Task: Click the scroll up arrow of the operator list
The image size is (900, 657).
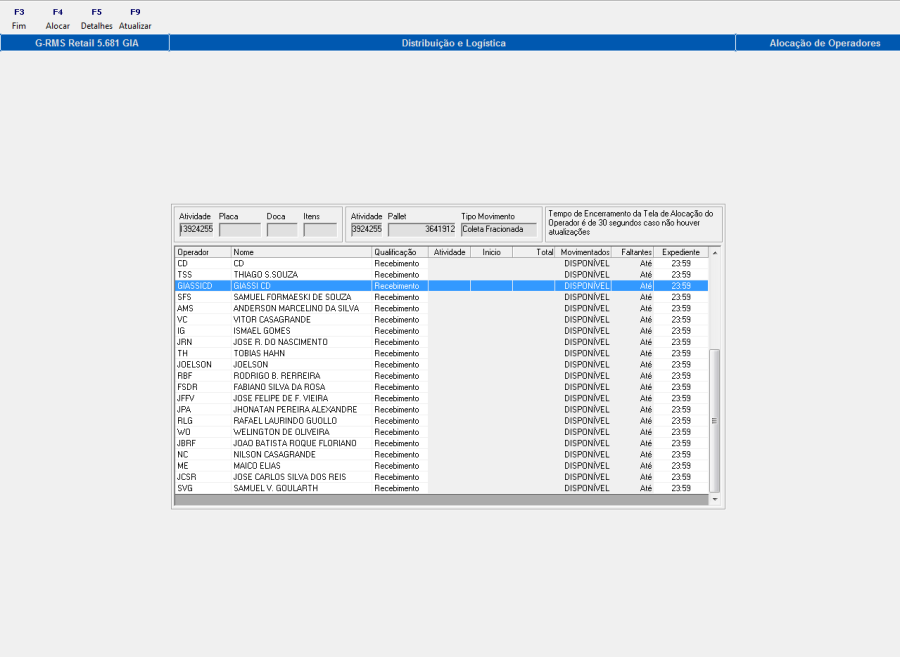Action: (x=715, y=253)
